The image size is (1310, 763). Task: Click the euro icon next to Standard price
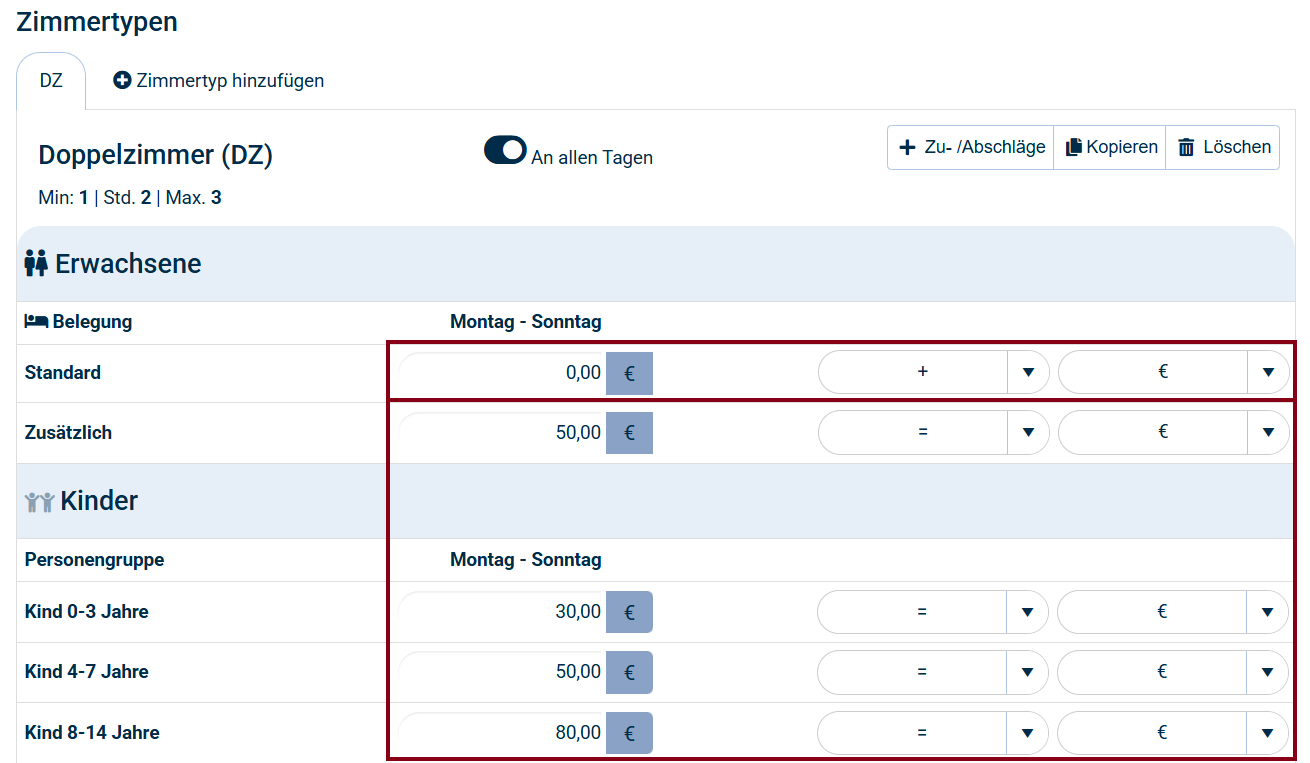(x=629, y=374)
